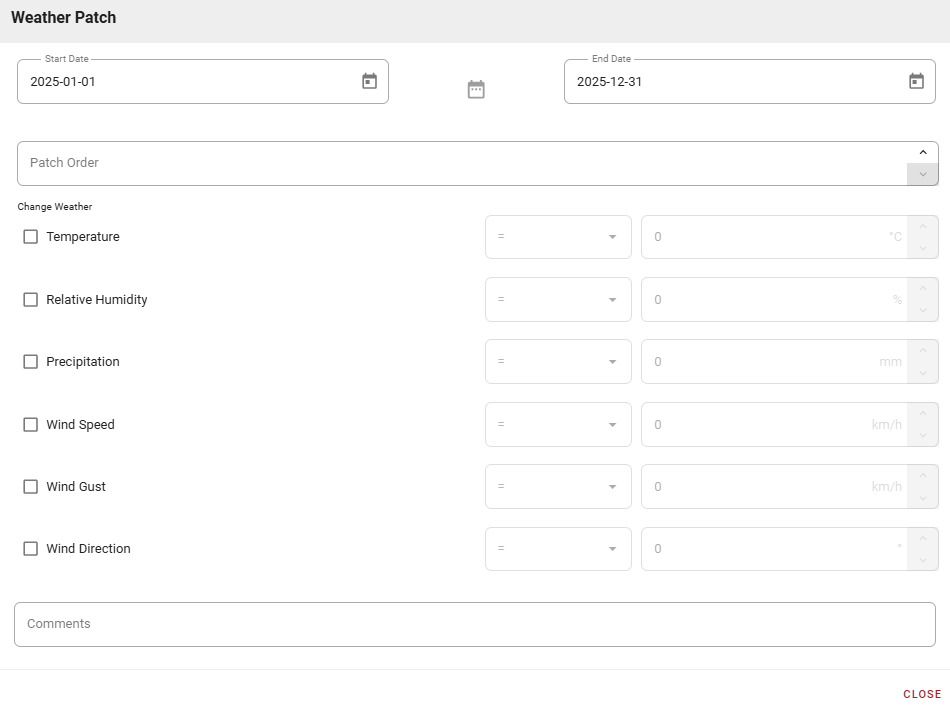Expand the Precipitation operator dropdown
The height and width of the screenshot is (712, 950).
(x=558, y=362)
